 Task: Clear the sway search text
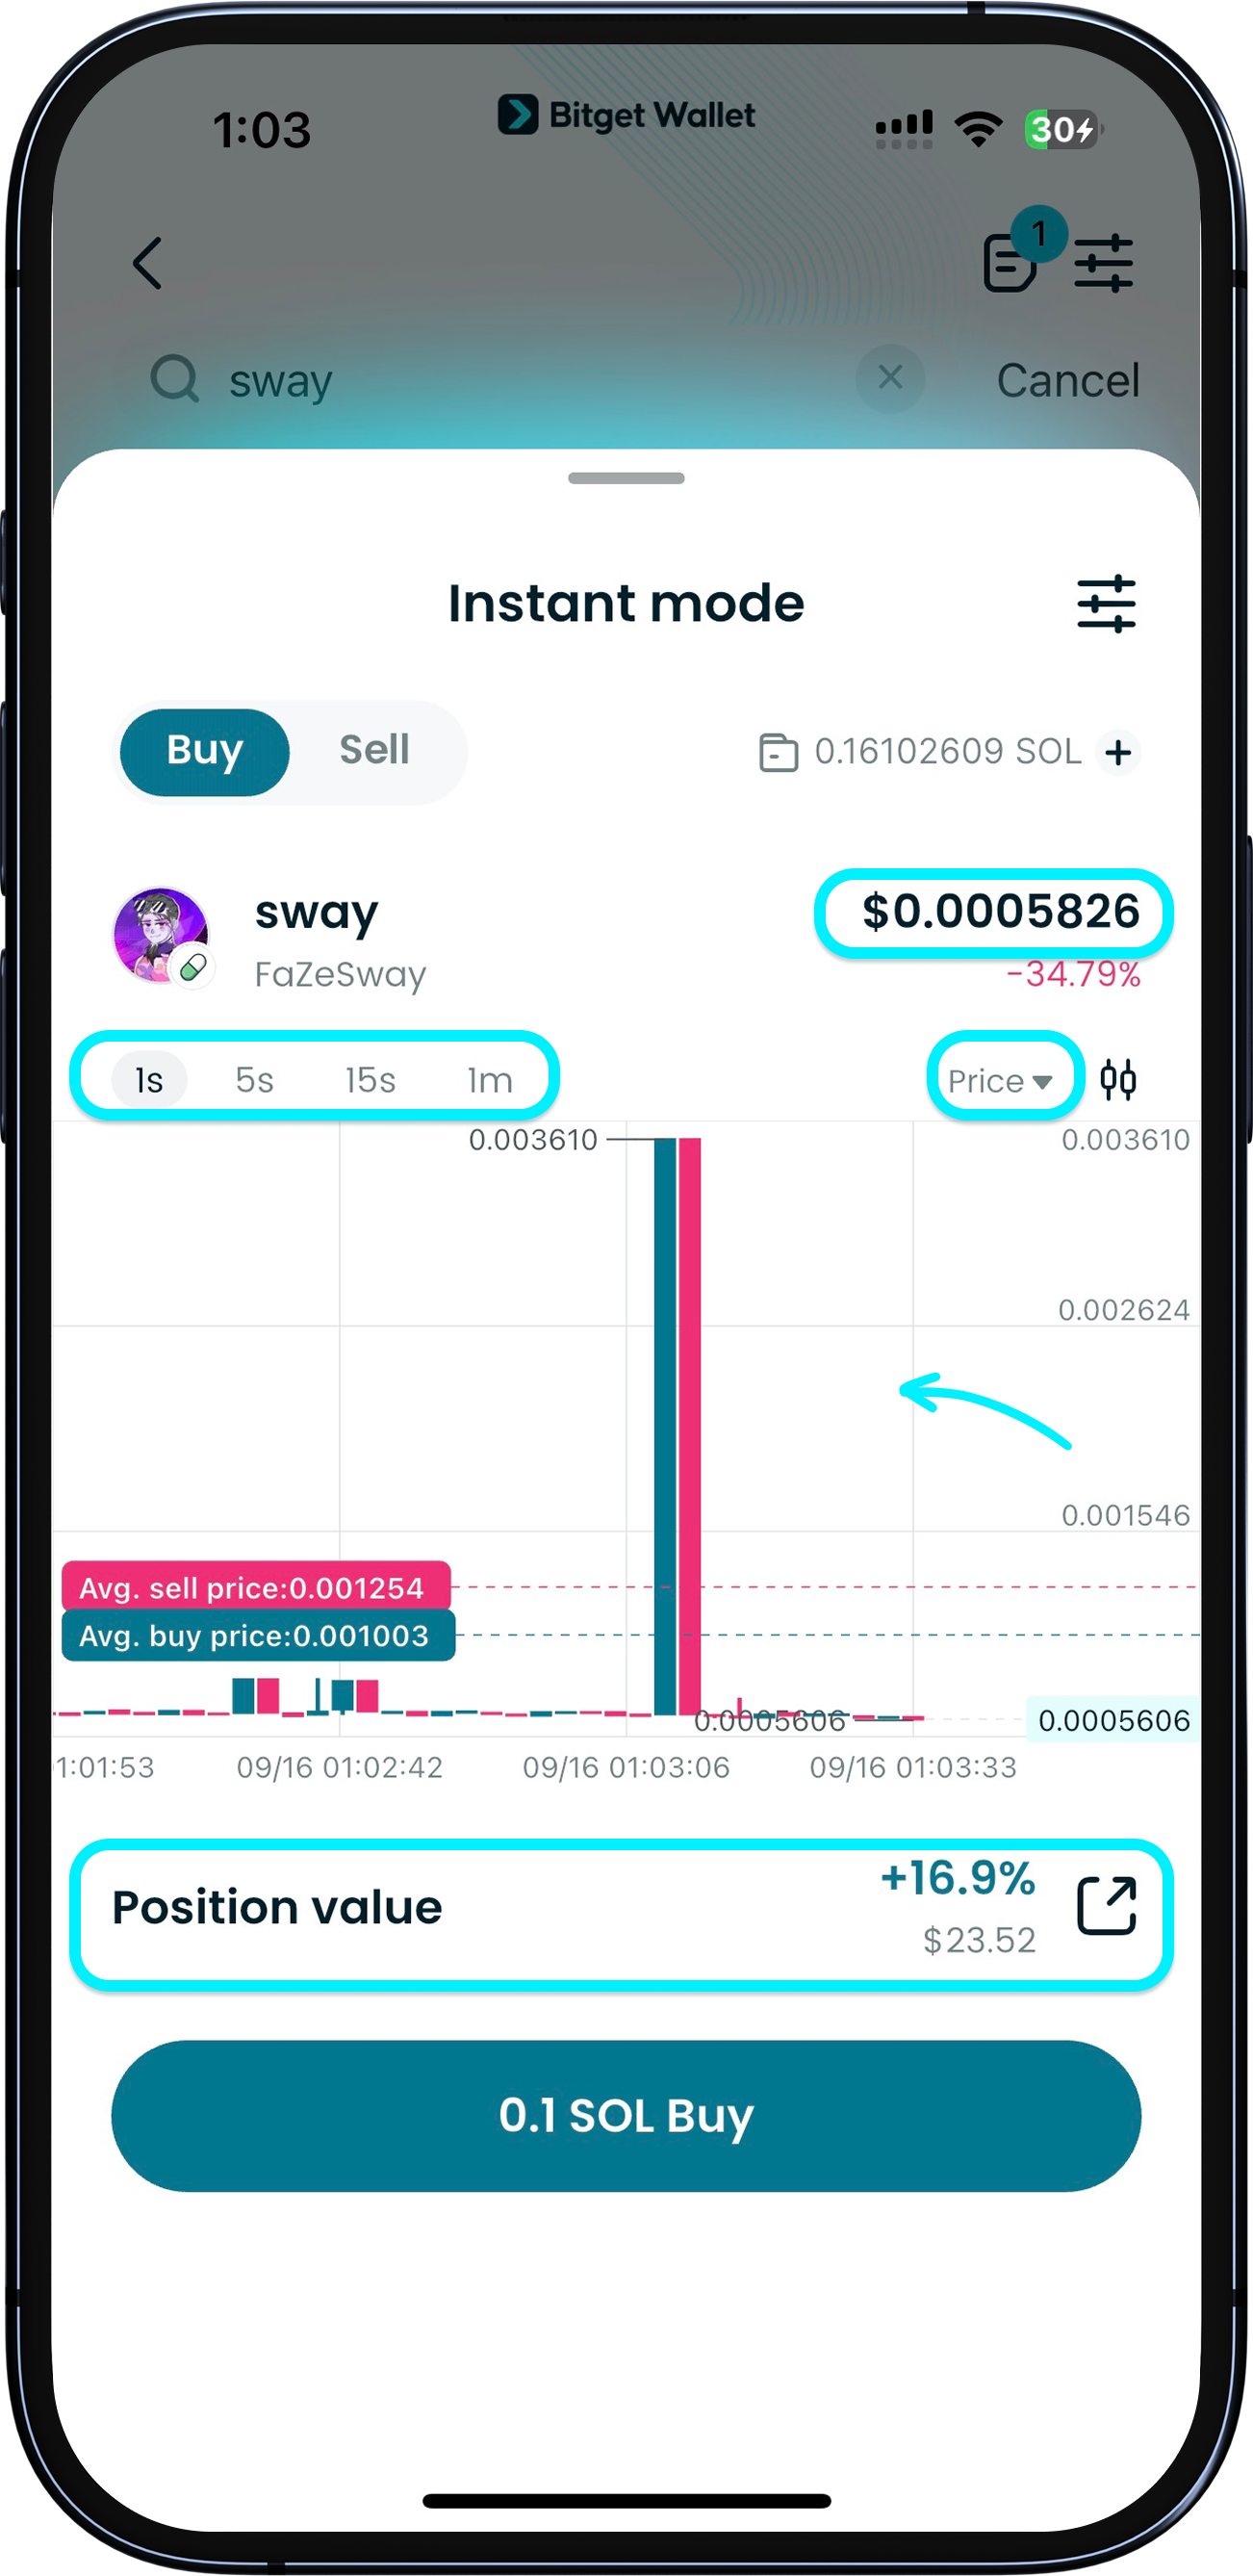[889, 379]
